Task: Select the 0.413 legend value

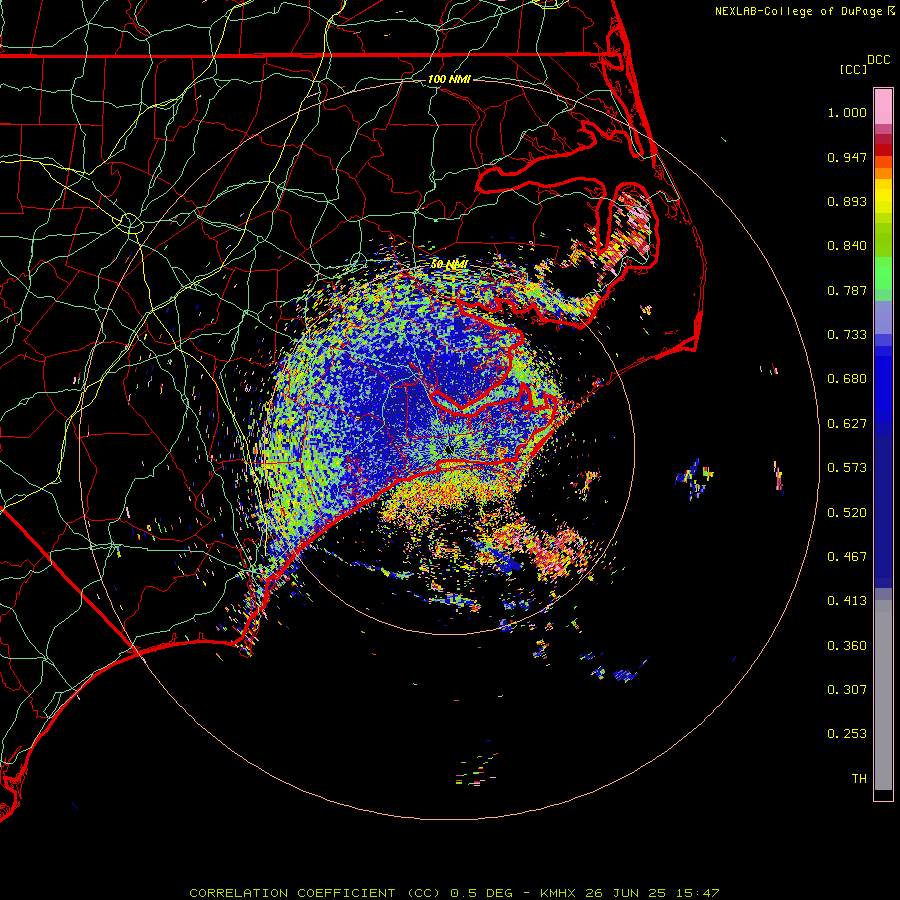Action: pos(847,601)
